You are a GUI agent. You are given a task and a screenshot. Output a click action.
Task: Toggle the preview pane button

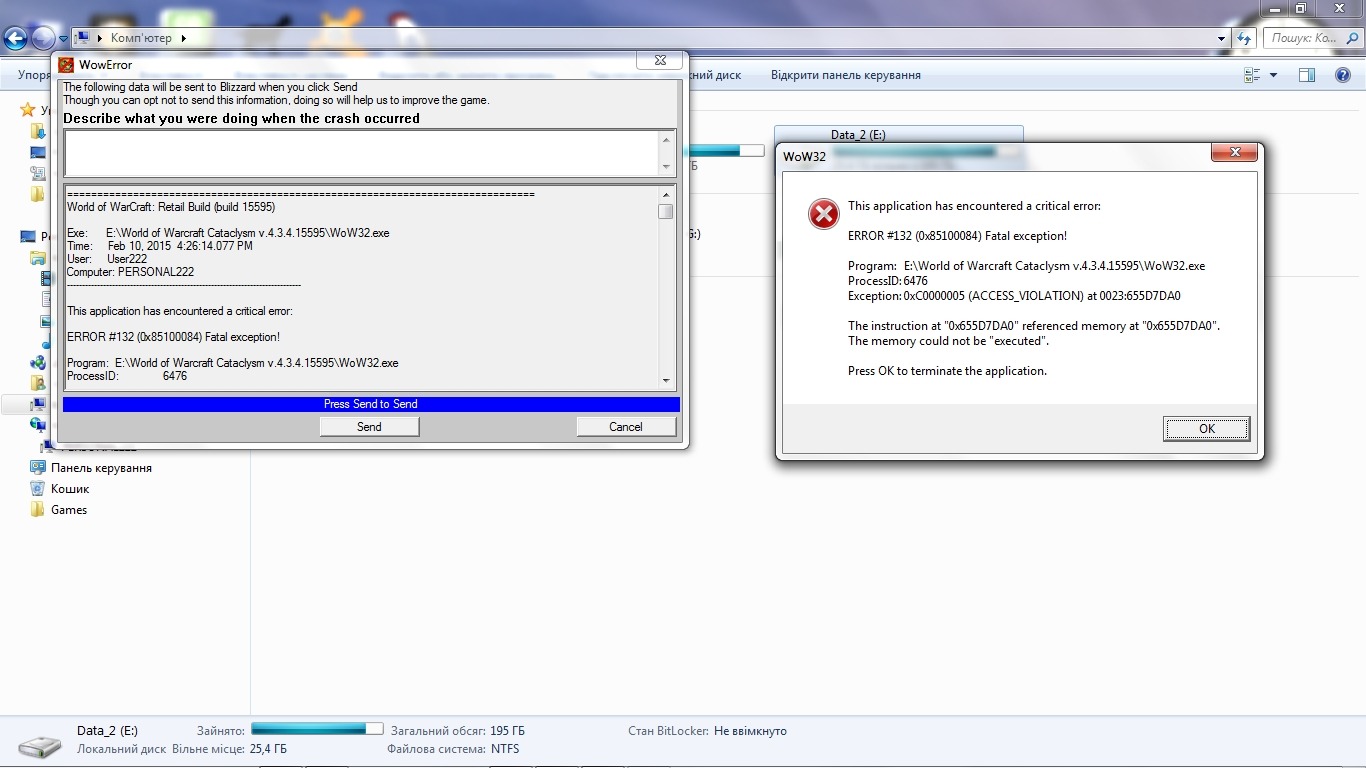tap(1307, 75)
